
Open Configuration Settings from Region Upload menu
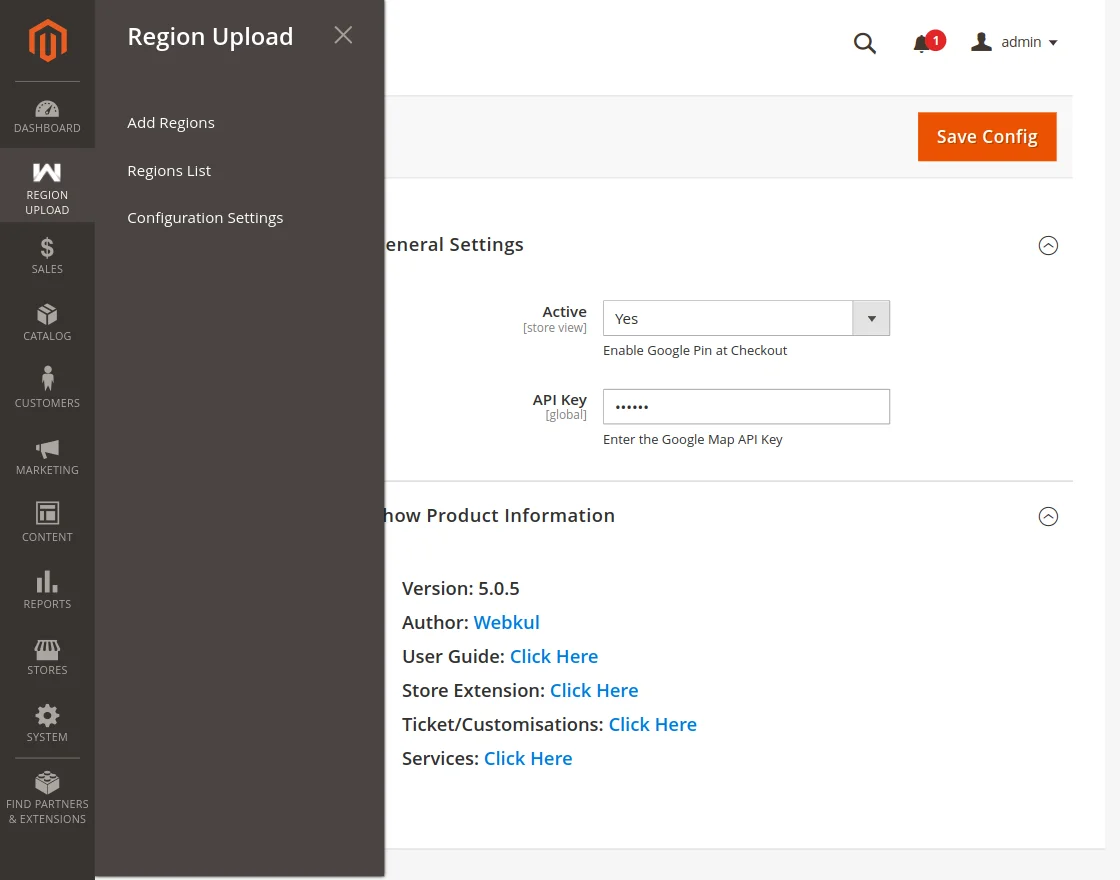[x=205, y=217]
